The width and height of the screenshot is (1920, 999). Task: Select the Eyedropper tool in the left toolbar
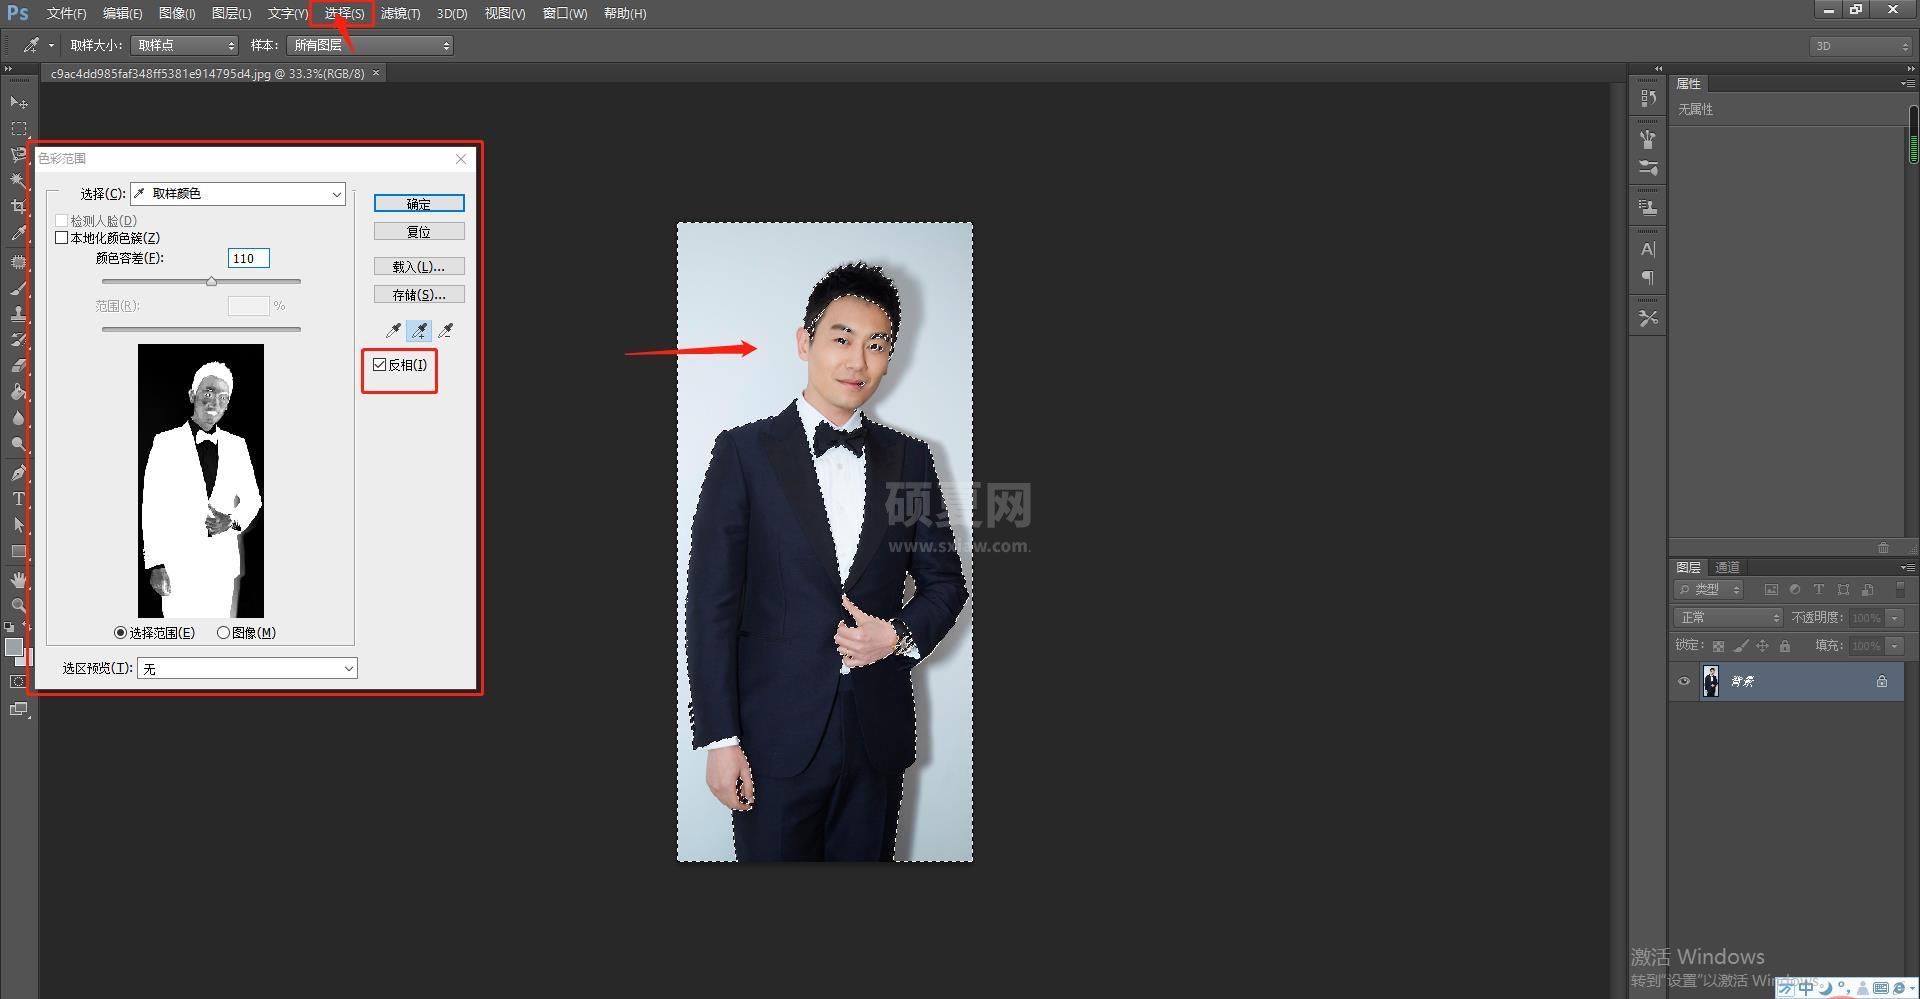18,233
